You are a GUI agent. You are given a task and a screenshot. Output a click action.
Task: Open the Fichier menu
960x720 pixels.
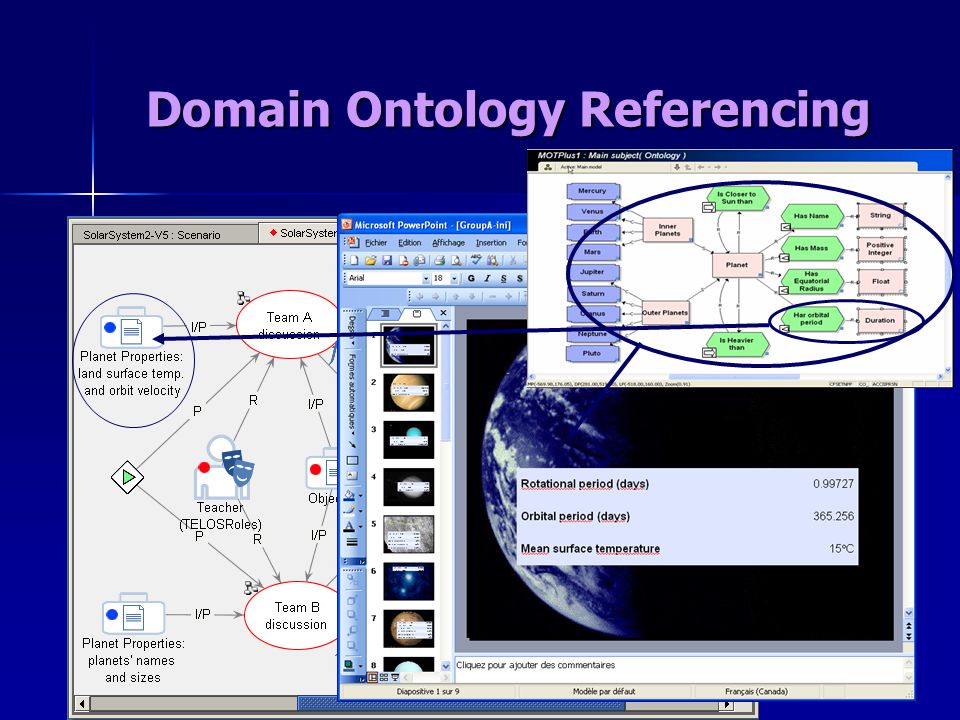[x=376, y=243]
